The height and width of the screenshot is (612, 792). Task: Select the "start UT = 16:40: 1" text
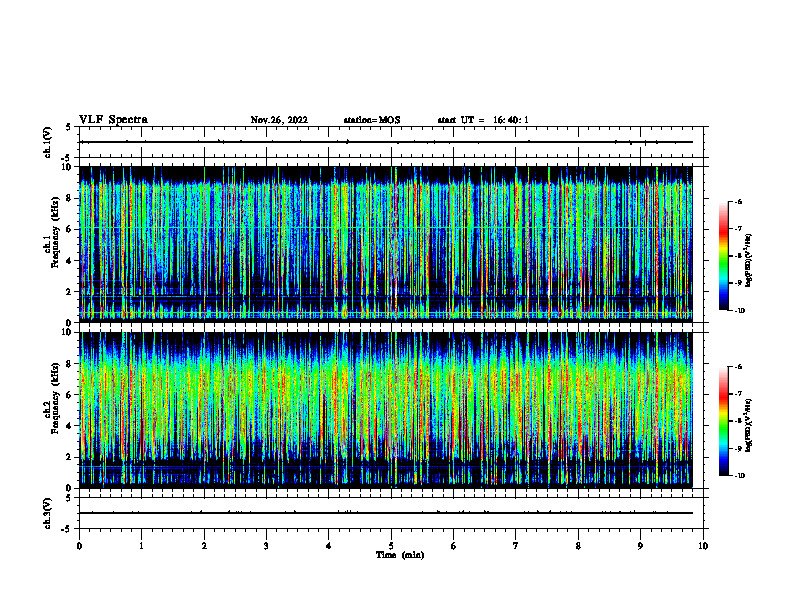(x=483, y=120)
